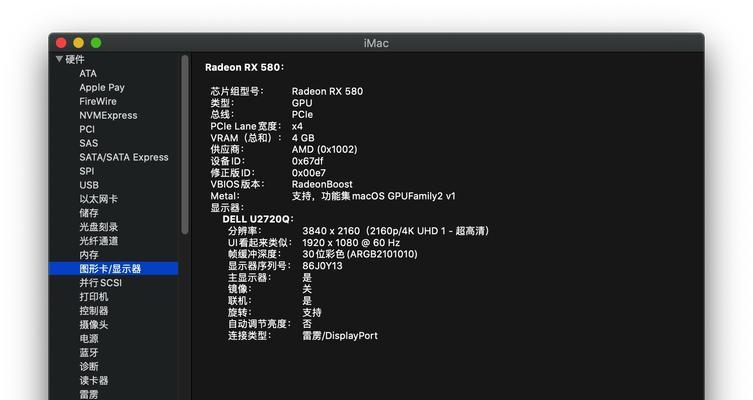Click the display serial 86J0Y13

322,266
